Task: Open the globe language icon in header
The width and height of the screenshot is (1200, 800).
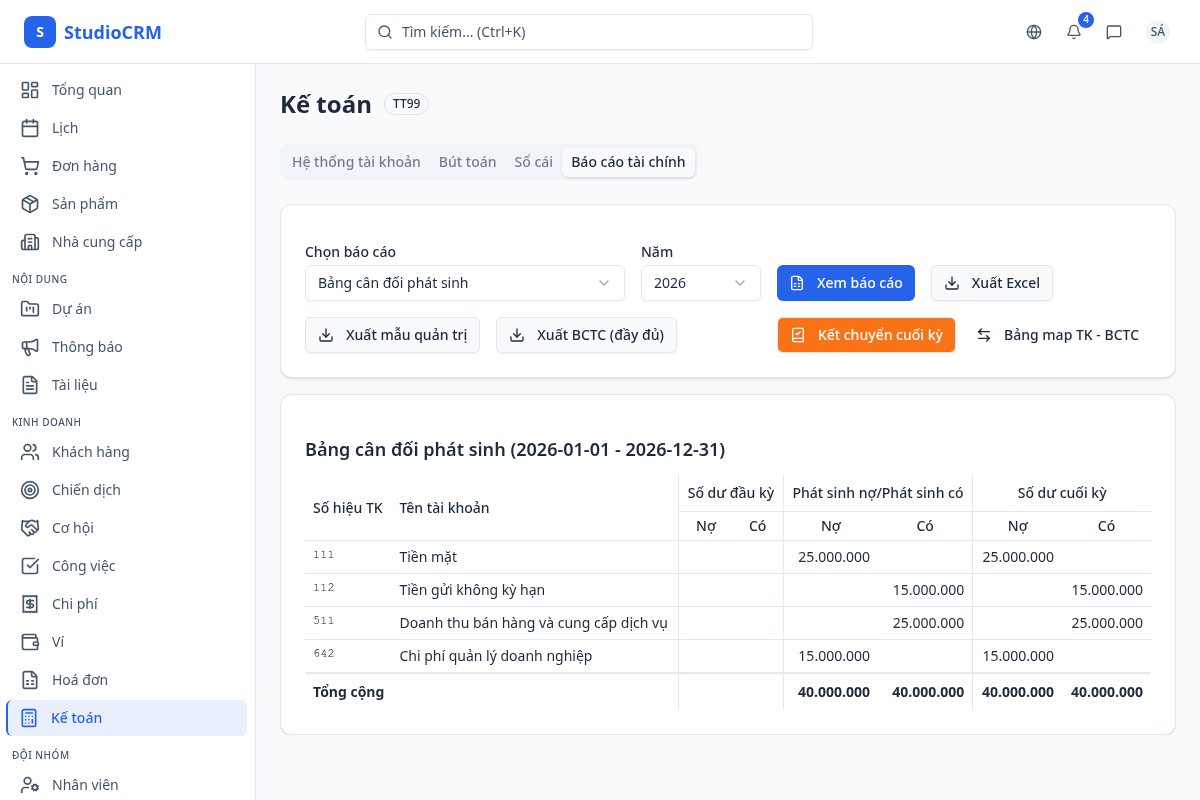Action: (1033, 31)
